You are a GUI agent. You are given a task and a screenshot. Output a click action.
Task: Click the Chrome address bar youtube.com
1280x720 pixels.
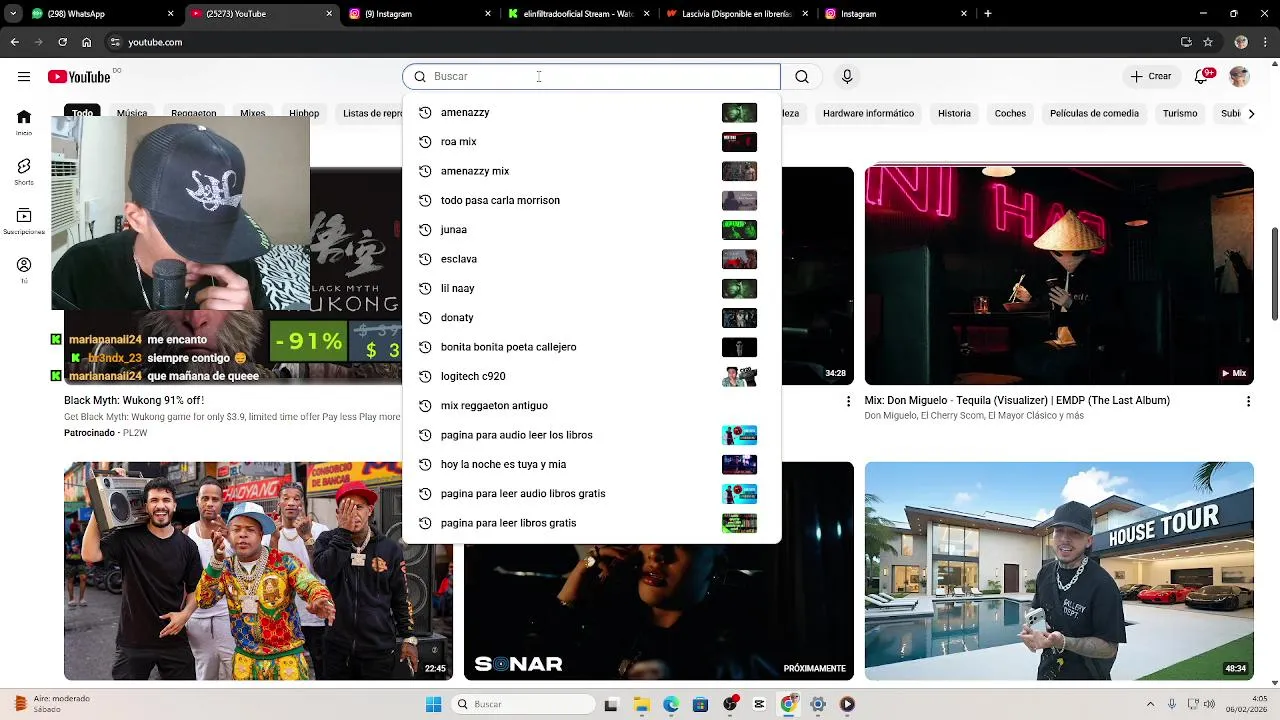click(640, 42)
